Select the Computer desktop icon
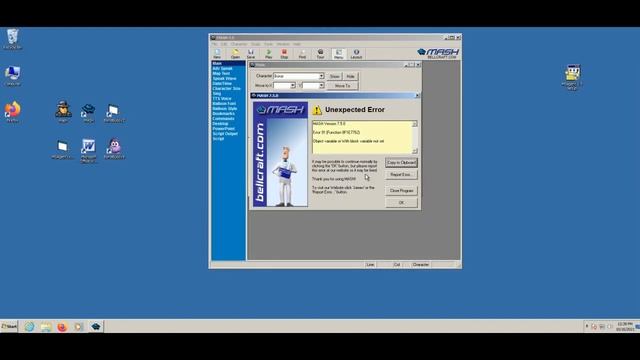Viewport: 640px width, 360px height. point(13,76)
